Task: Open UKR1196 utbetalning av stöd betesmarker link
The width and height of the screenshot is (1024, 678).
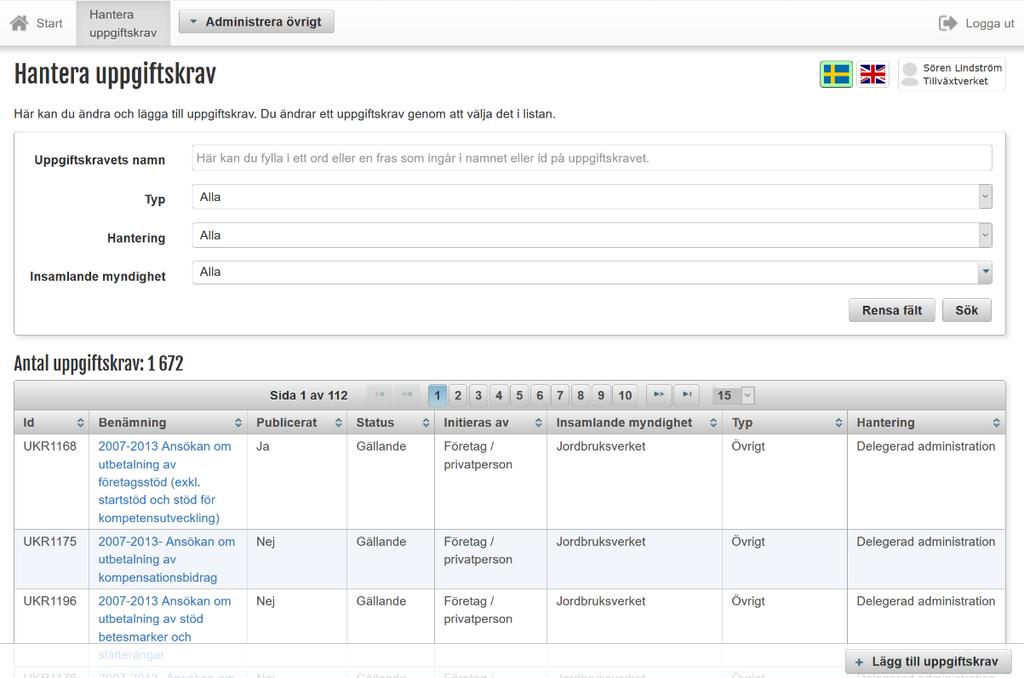Action: [165, 627]
